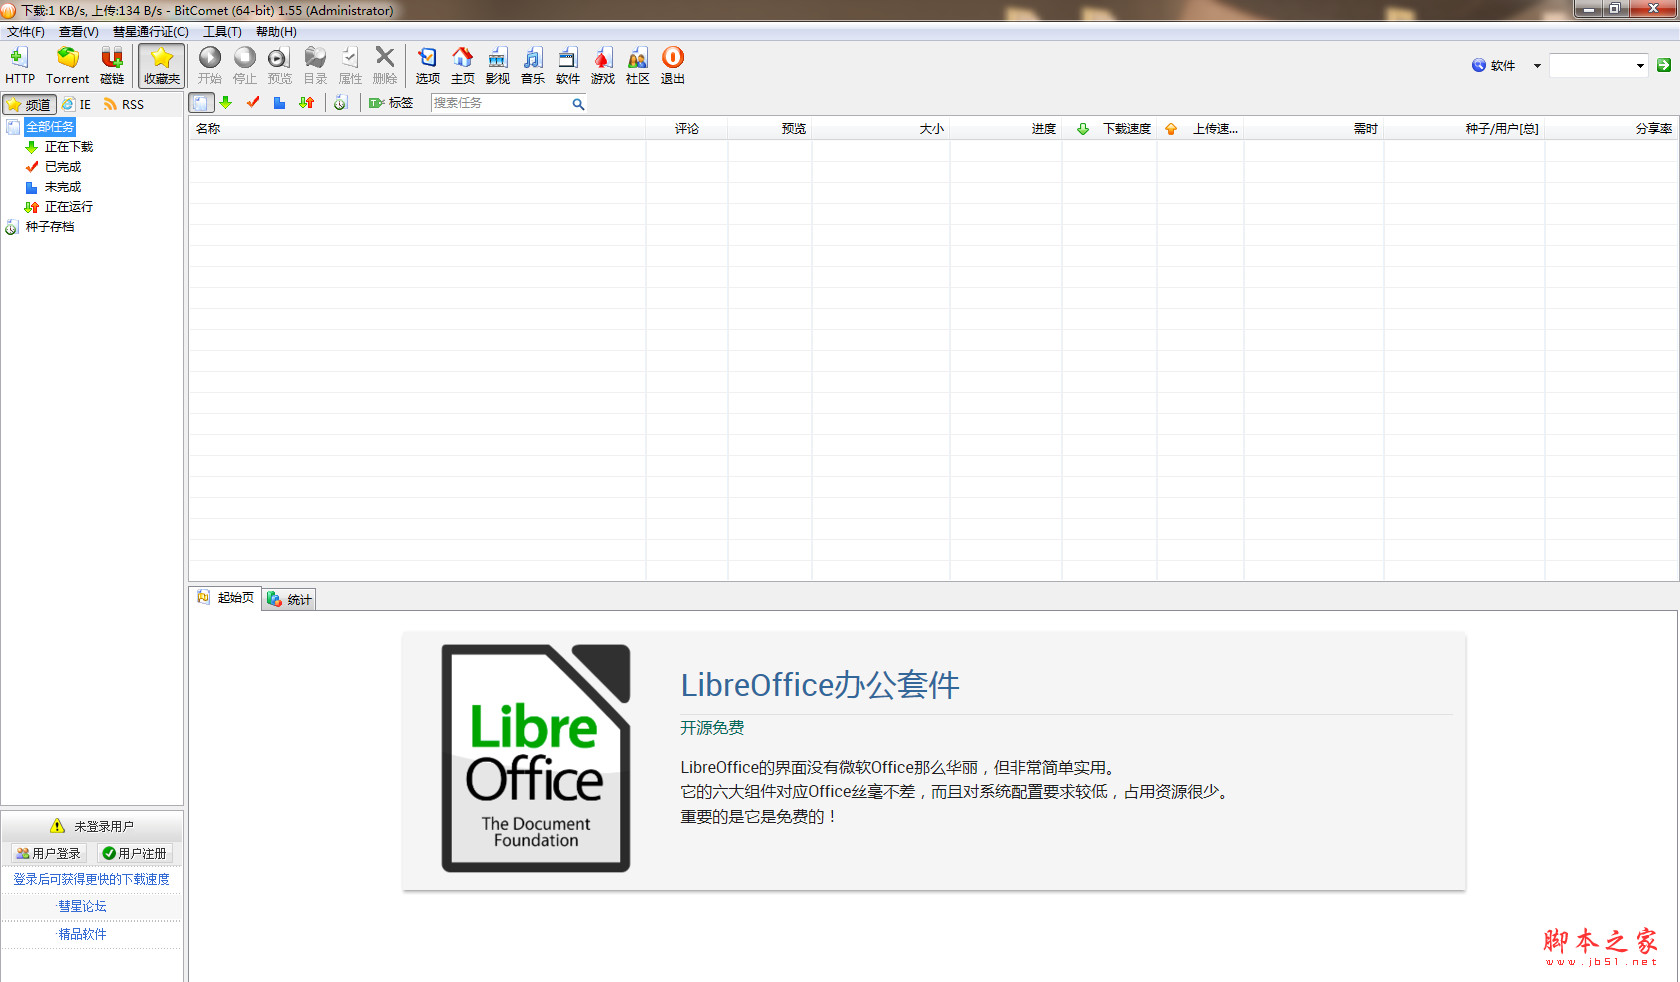Click the 预览 preview icon
The height and width of the screenshot is (982, 1680).
(279, 65)
